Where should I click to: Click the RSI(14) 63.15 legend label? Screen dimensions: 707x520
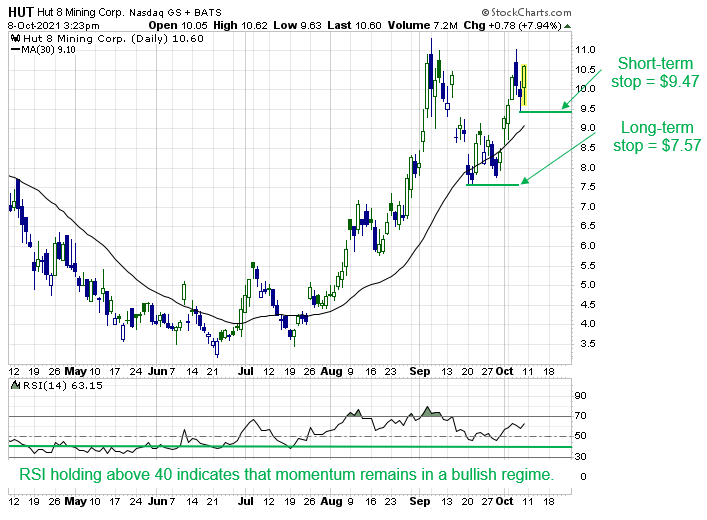pyautogui.click(x=63, y=386)
